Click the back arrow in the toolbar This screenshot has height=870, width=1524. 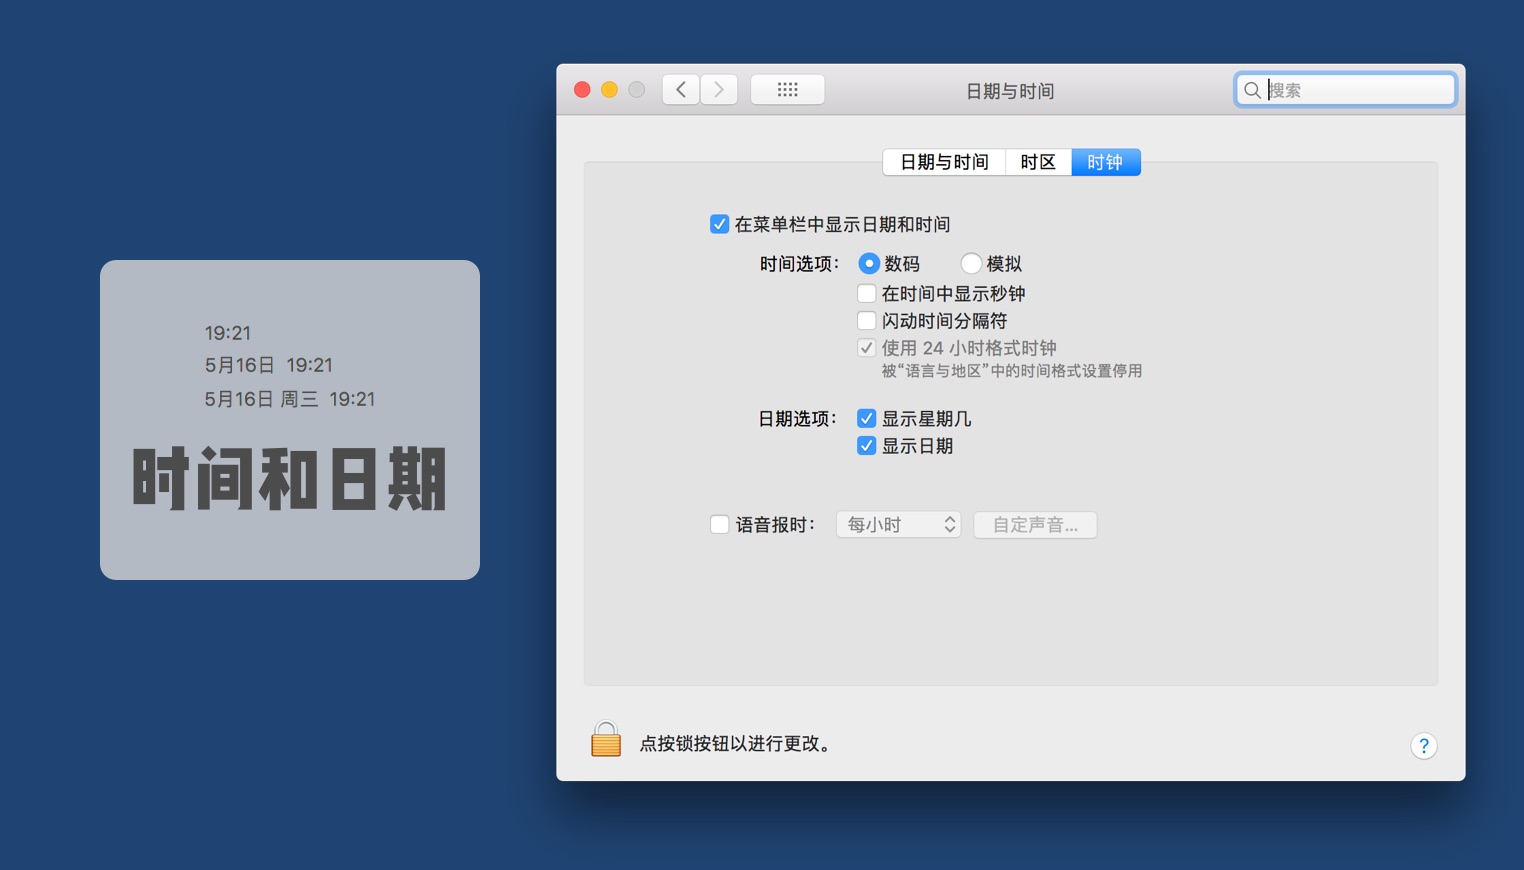(681, 90)
